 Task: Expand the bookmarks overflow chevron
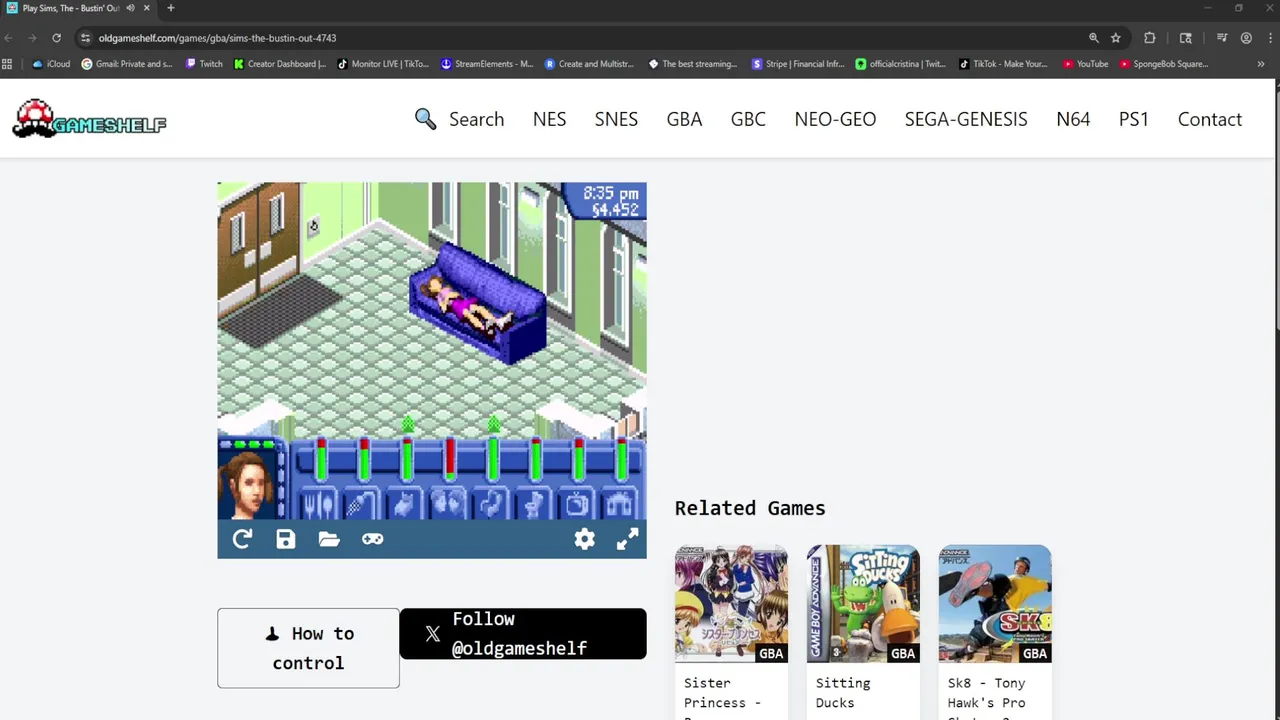pos(1261,64)
